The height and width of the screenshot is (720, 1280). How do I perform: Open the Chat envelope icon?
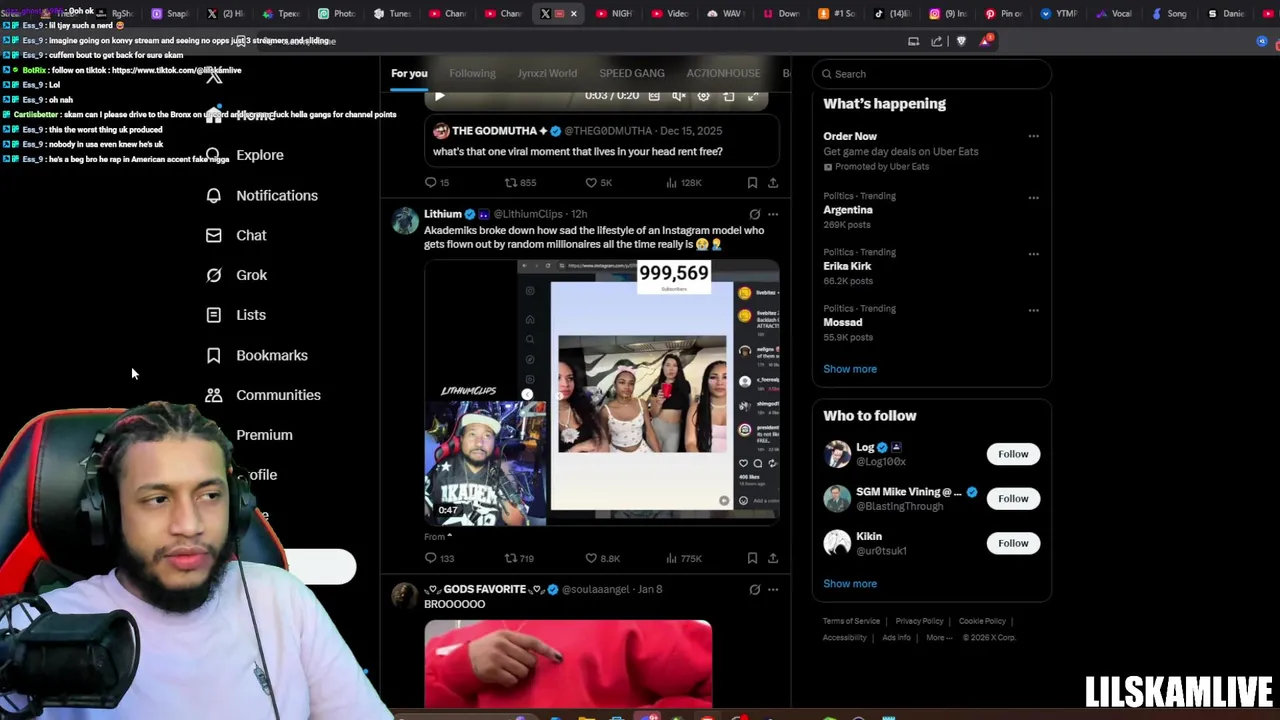[x=213, y=235]
